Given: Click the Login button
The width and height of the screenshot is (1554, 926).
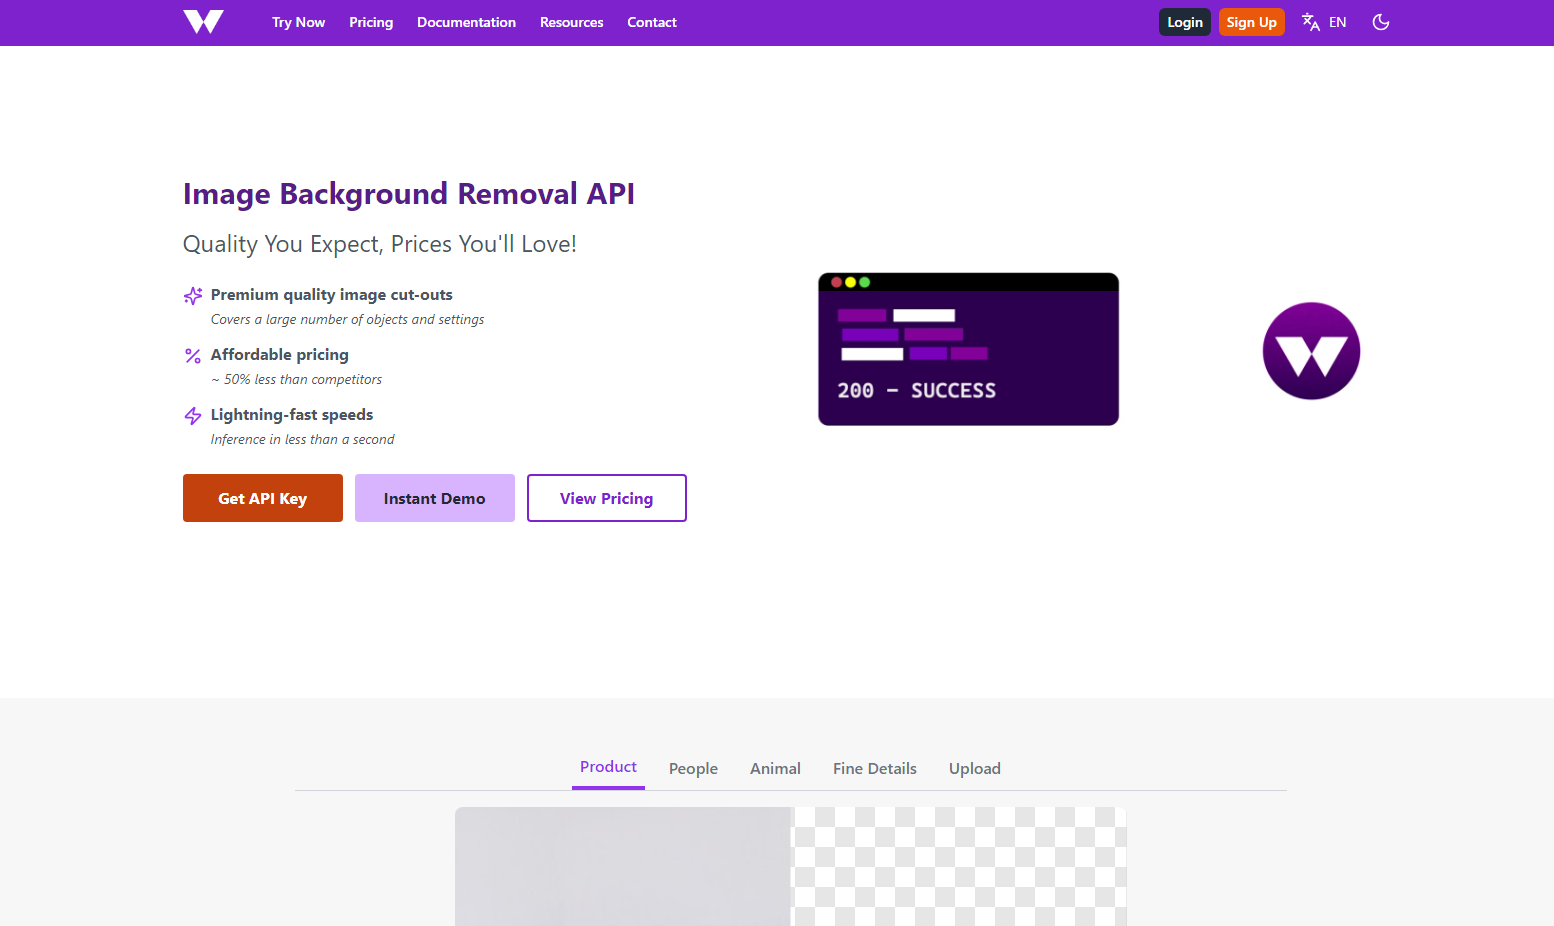Looking at the screenshot, I should tap(1184, 21).
